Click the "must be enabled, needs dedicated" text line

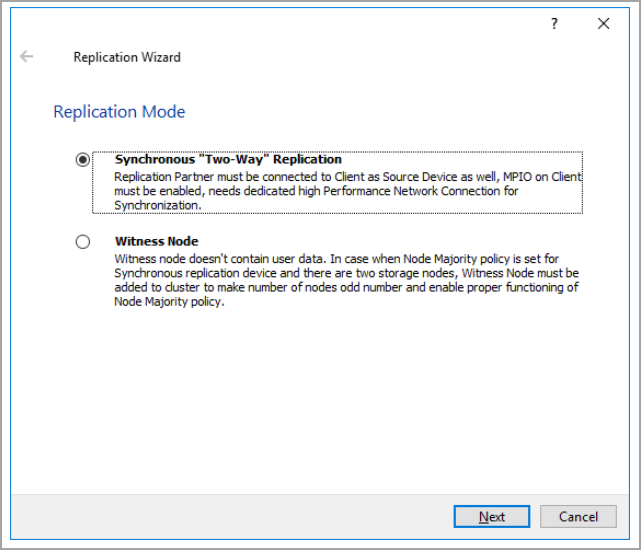pyautogui.click(x=316, y=191)
